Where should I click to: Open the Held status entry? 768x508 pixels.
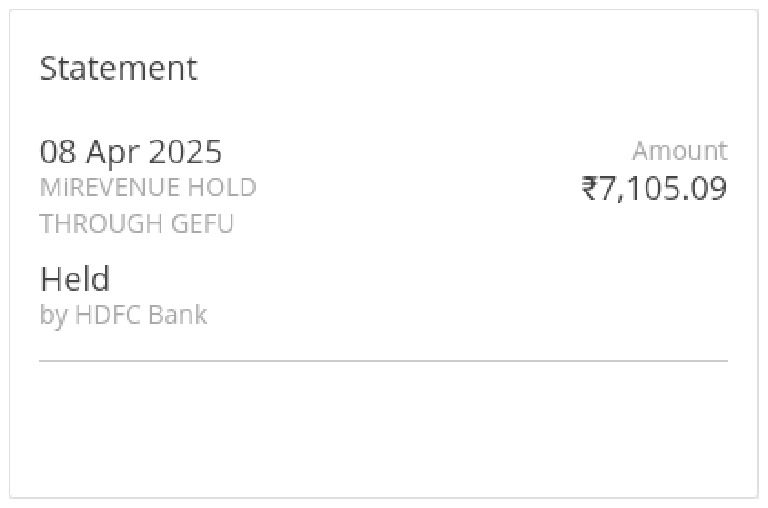click(75, 279)
